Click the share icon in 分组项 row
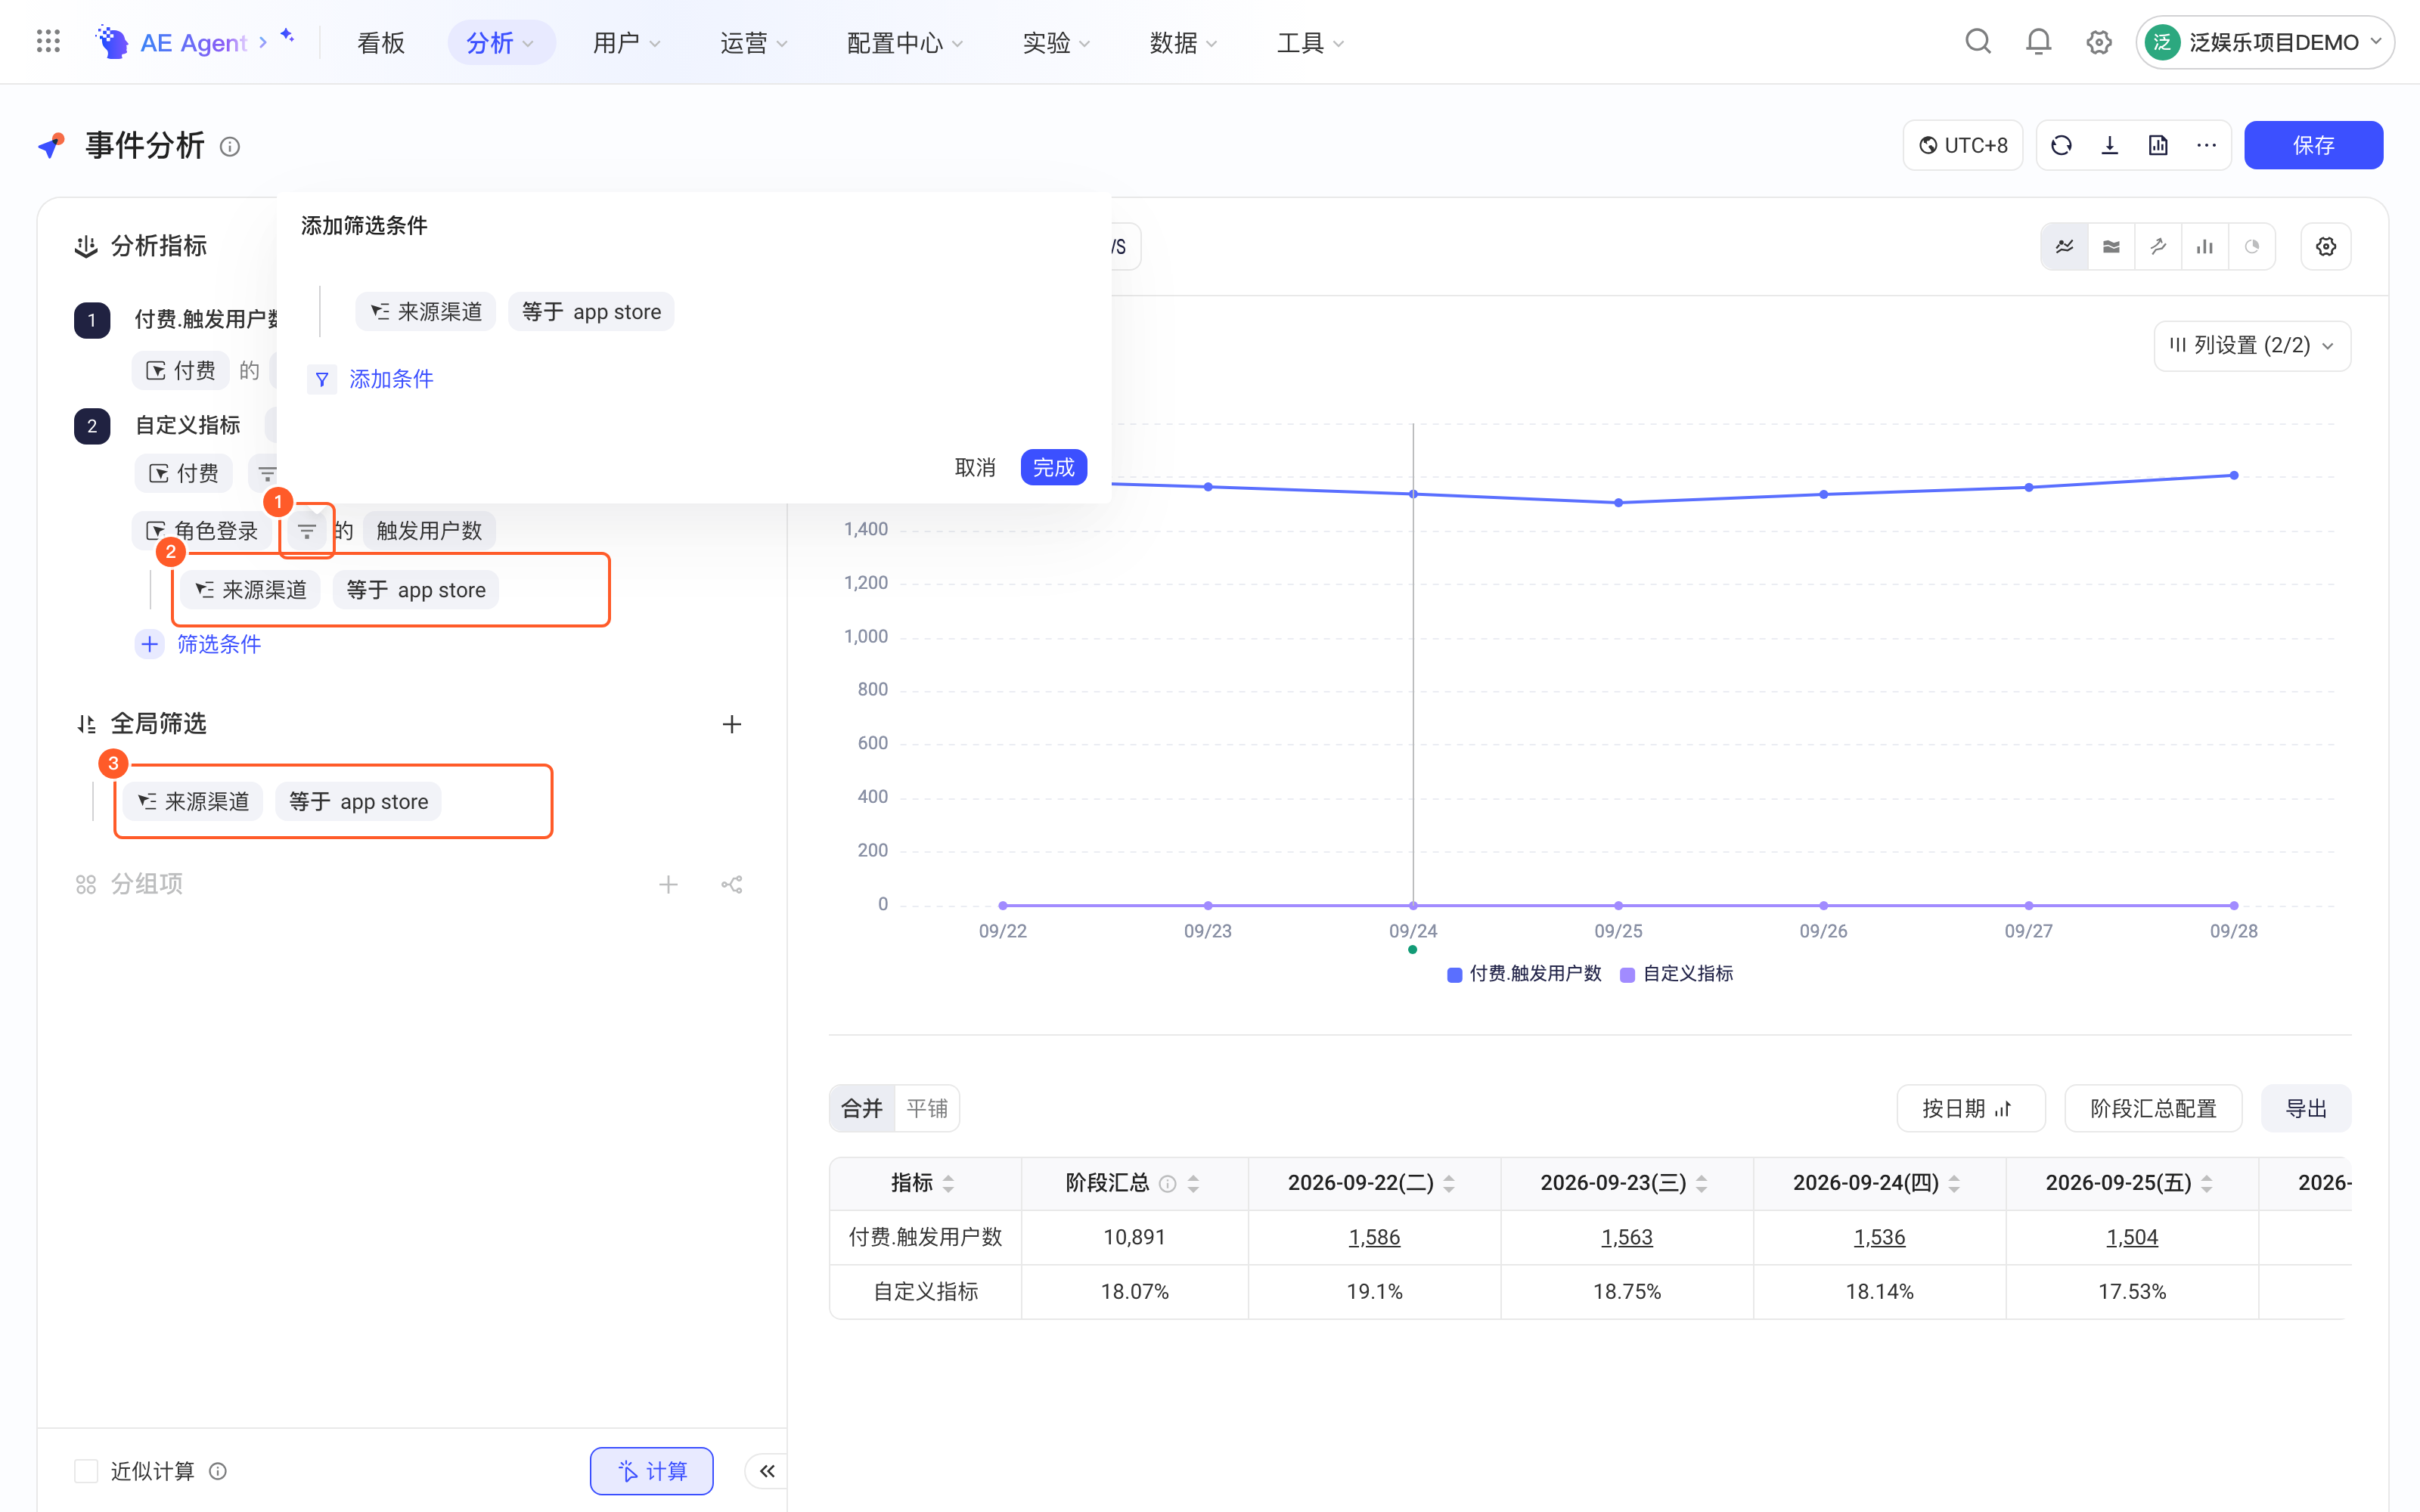The width and height of the screenshot is (2420, 1512). pos(731,884)
